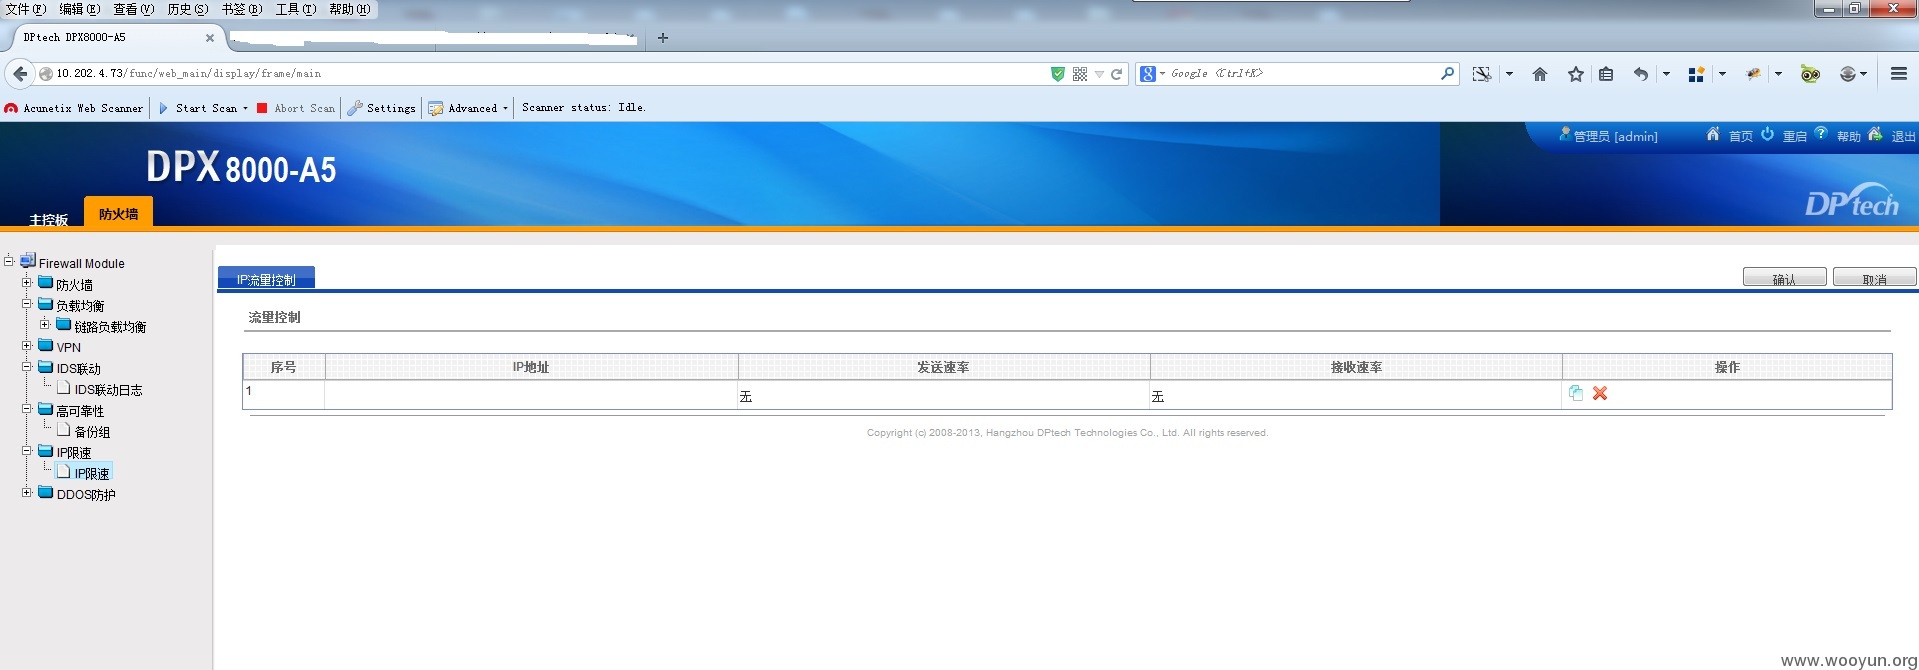Screen dimensions: 1919x670
Task: Click the browser back arrow button
Action: 20,73
